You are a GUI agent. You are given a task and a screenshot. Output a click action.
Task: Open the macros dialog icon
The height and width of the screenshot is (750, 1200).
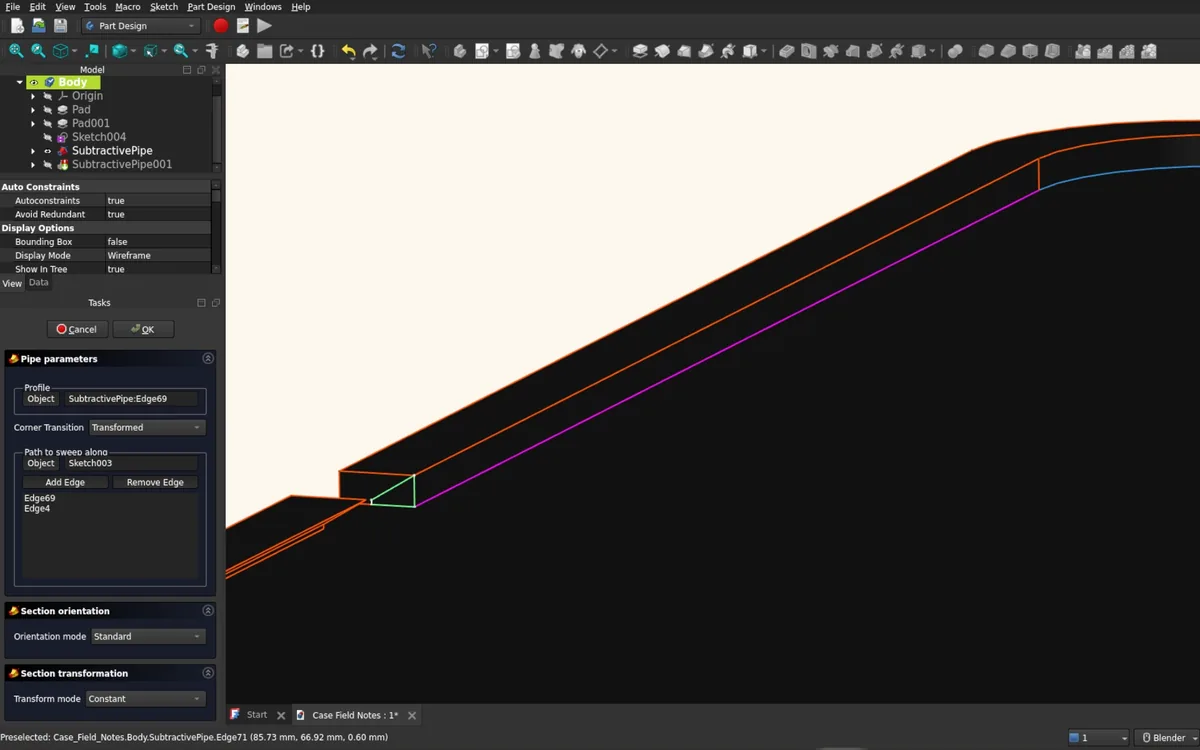tap(242, 26)
